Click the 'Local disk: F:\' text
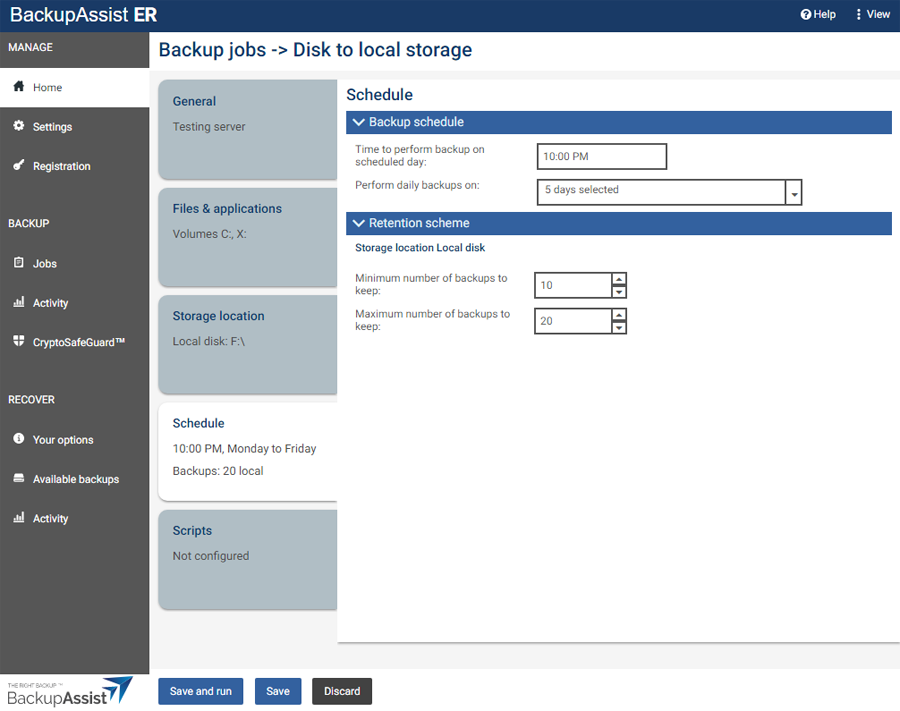This screenshot has width=900, height=711. coord(209,341)
